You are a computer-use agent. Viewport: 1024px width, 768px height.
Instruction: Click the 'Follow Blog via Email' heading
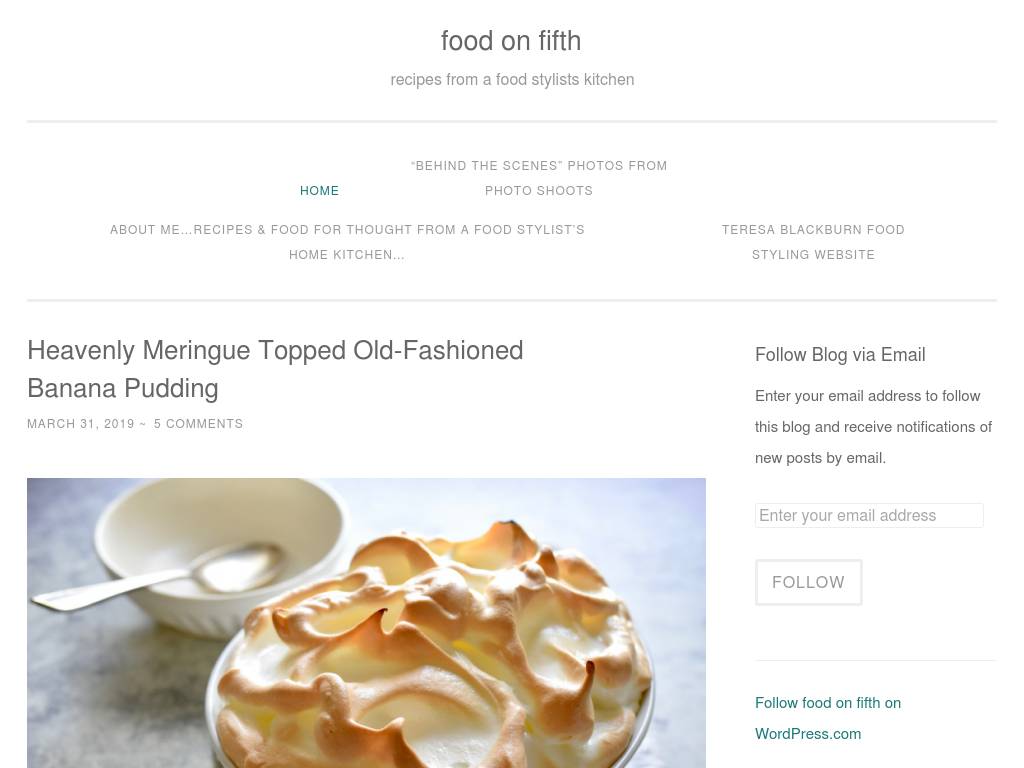tap(840, 355)
